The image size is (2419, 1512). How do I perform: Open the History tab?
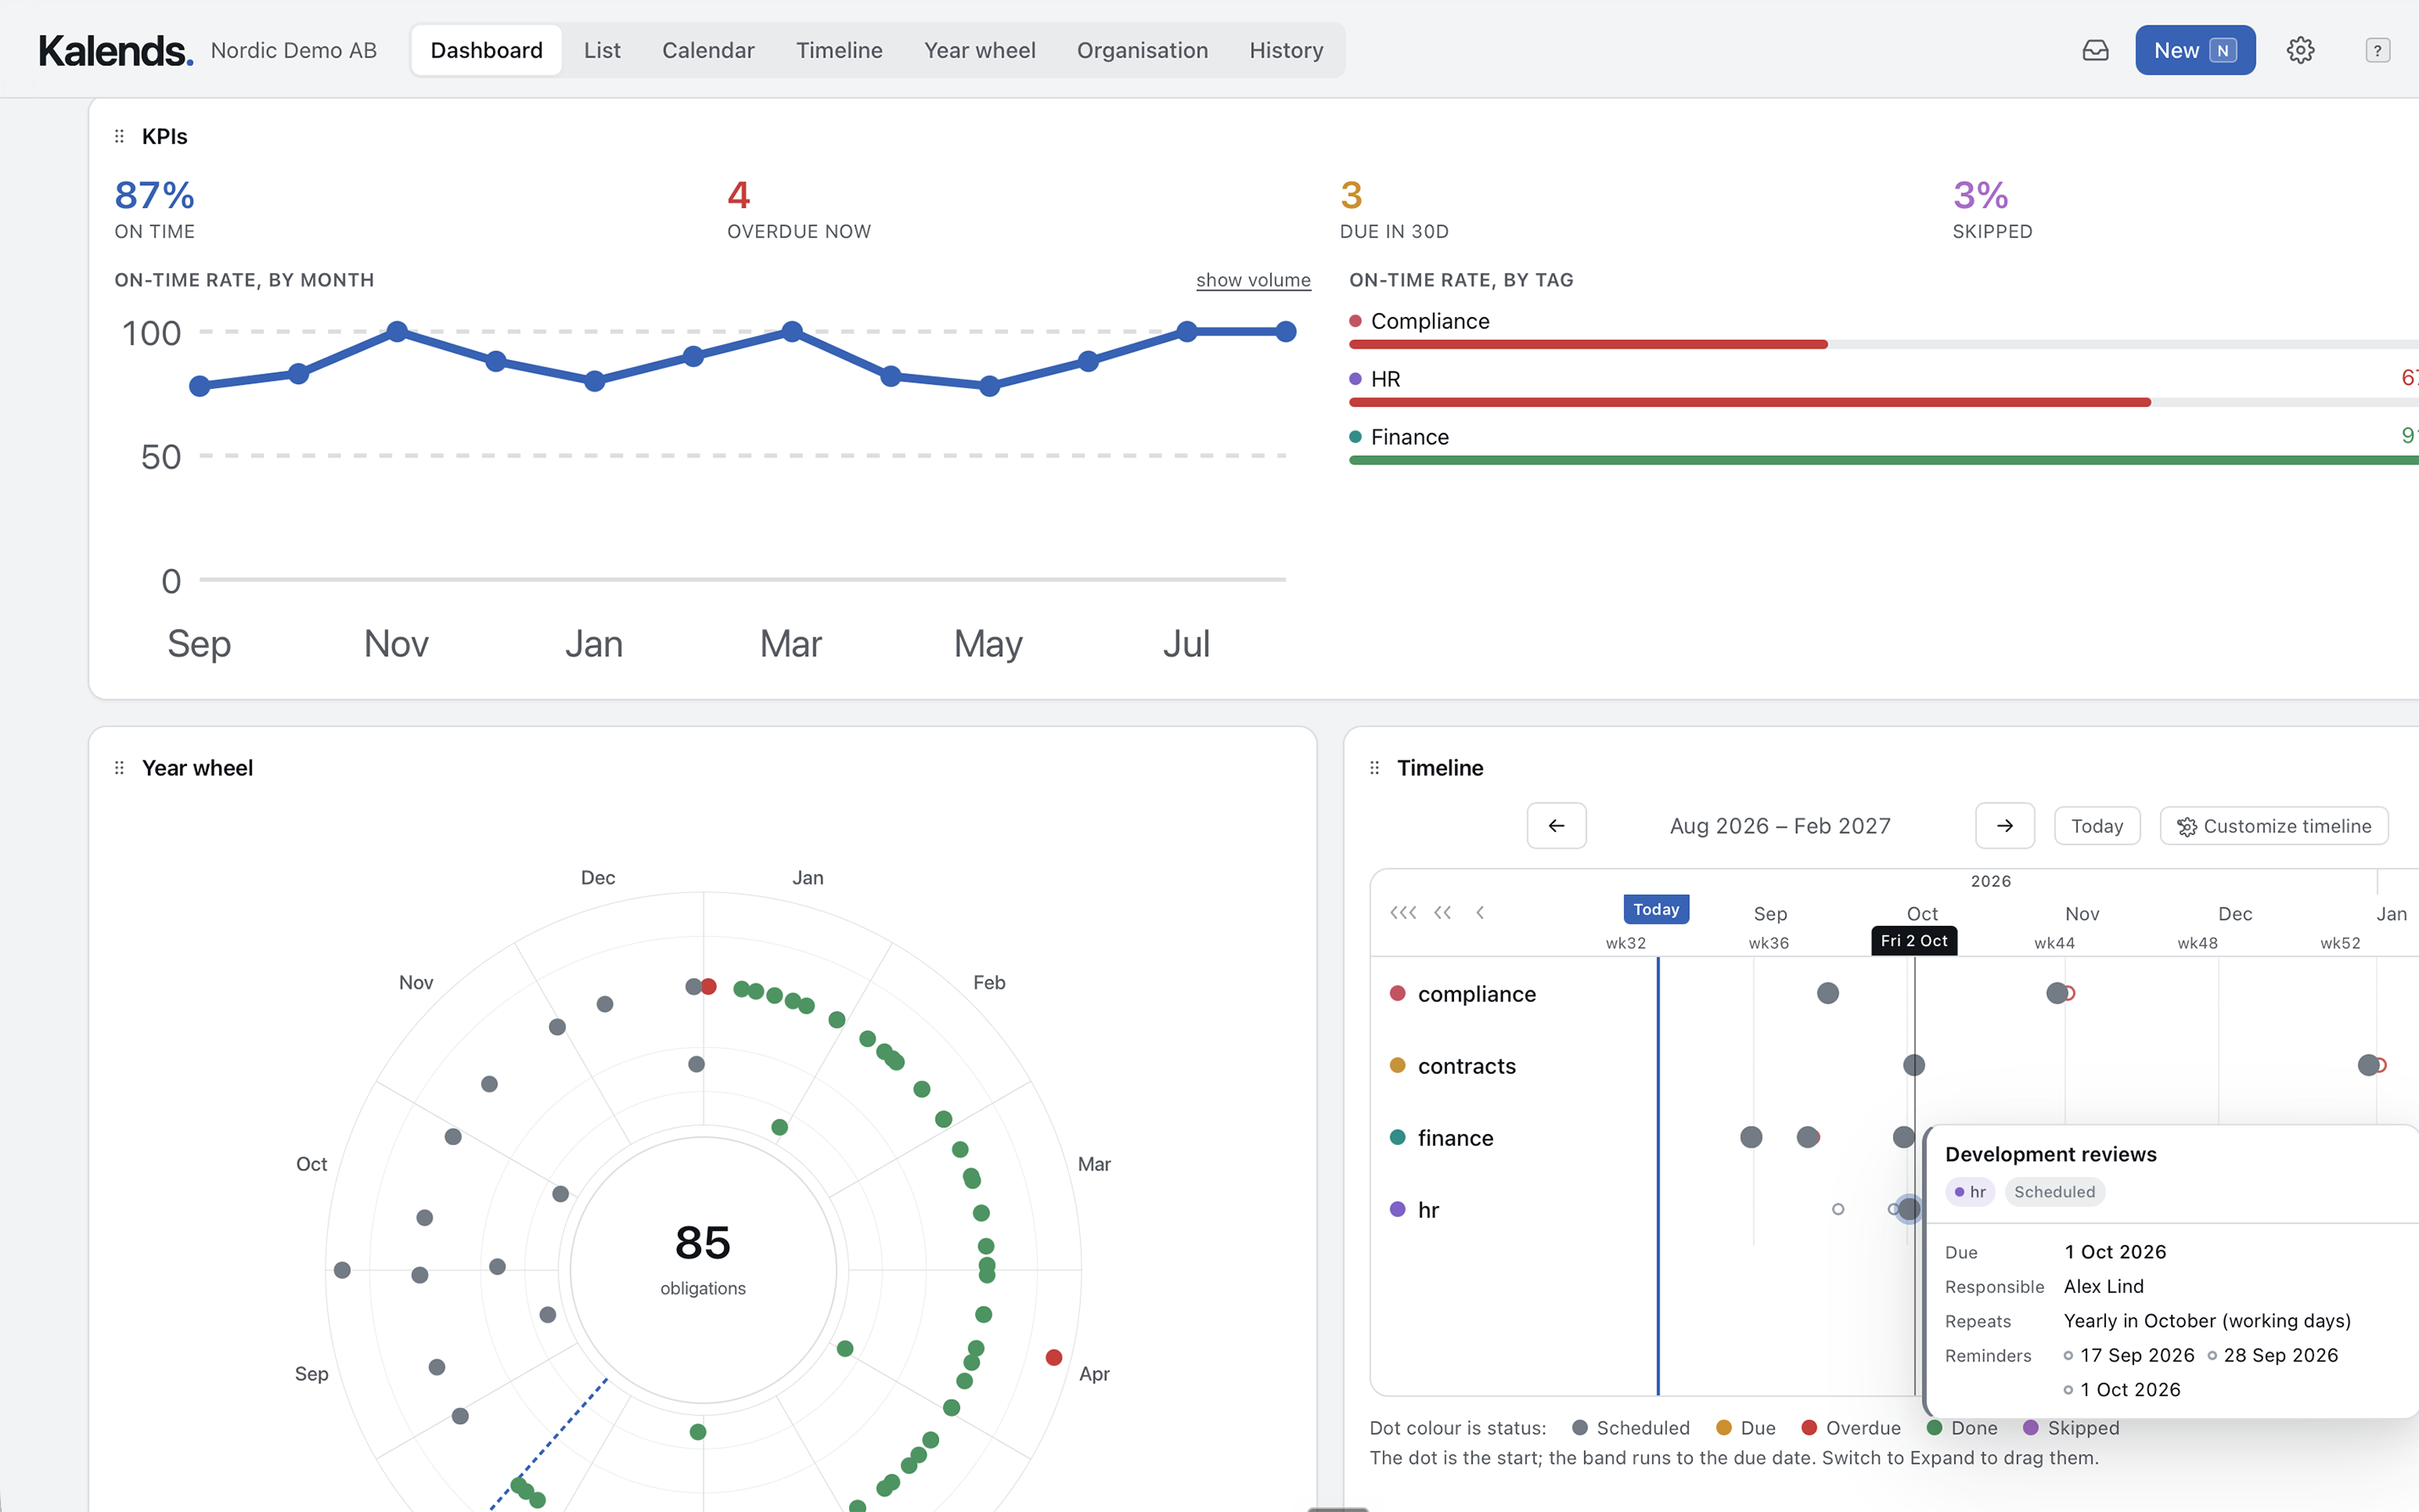(1286, 50)
